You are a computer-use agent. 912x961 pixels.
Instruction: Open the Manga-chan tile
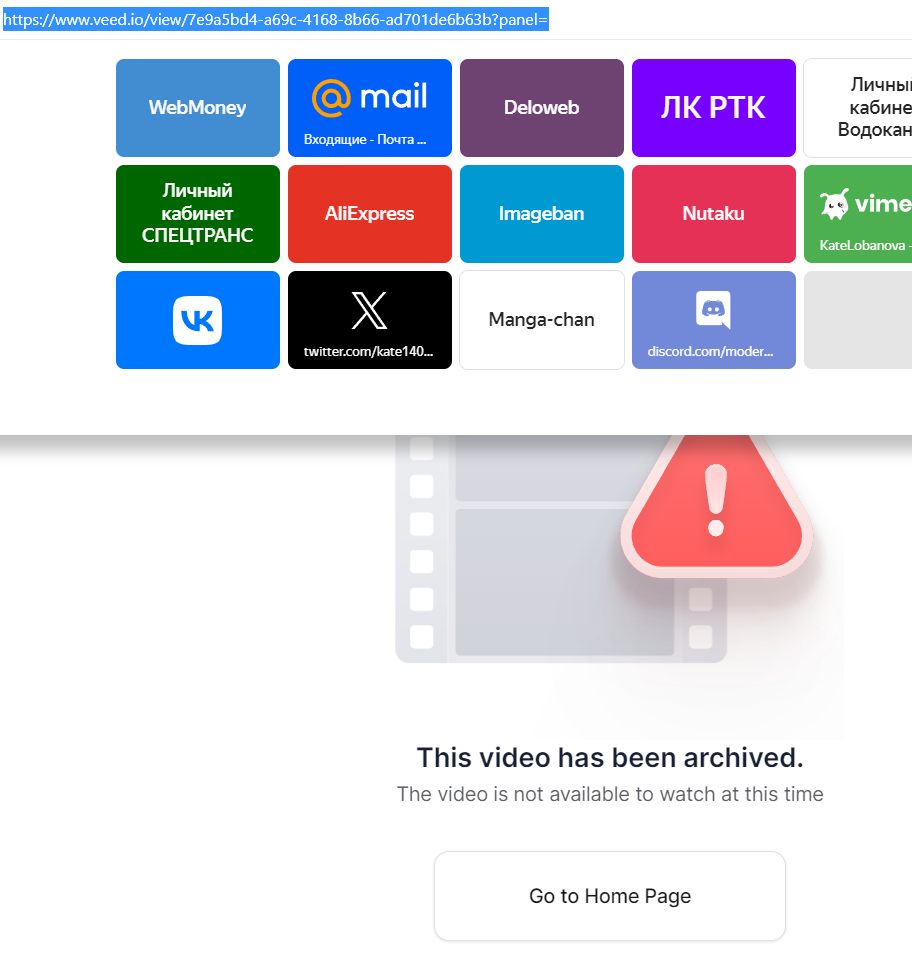click(x=542, y=320)
